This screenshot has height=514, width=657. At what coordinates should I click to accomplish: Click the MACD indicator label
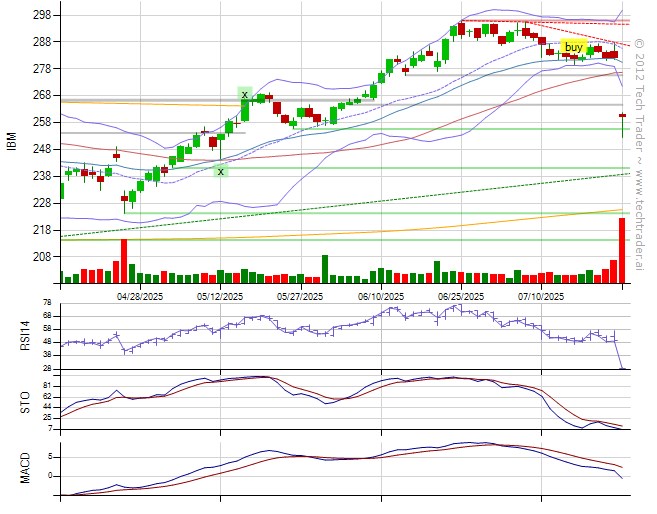(25, 468)
